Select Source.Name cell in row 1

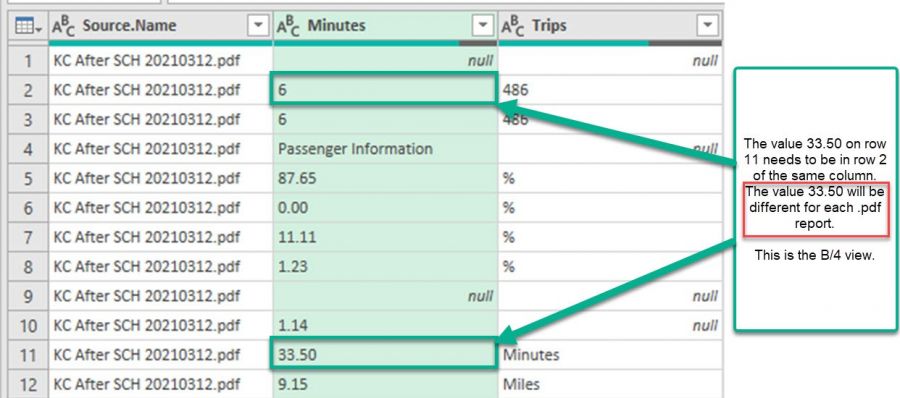[161, 61]
